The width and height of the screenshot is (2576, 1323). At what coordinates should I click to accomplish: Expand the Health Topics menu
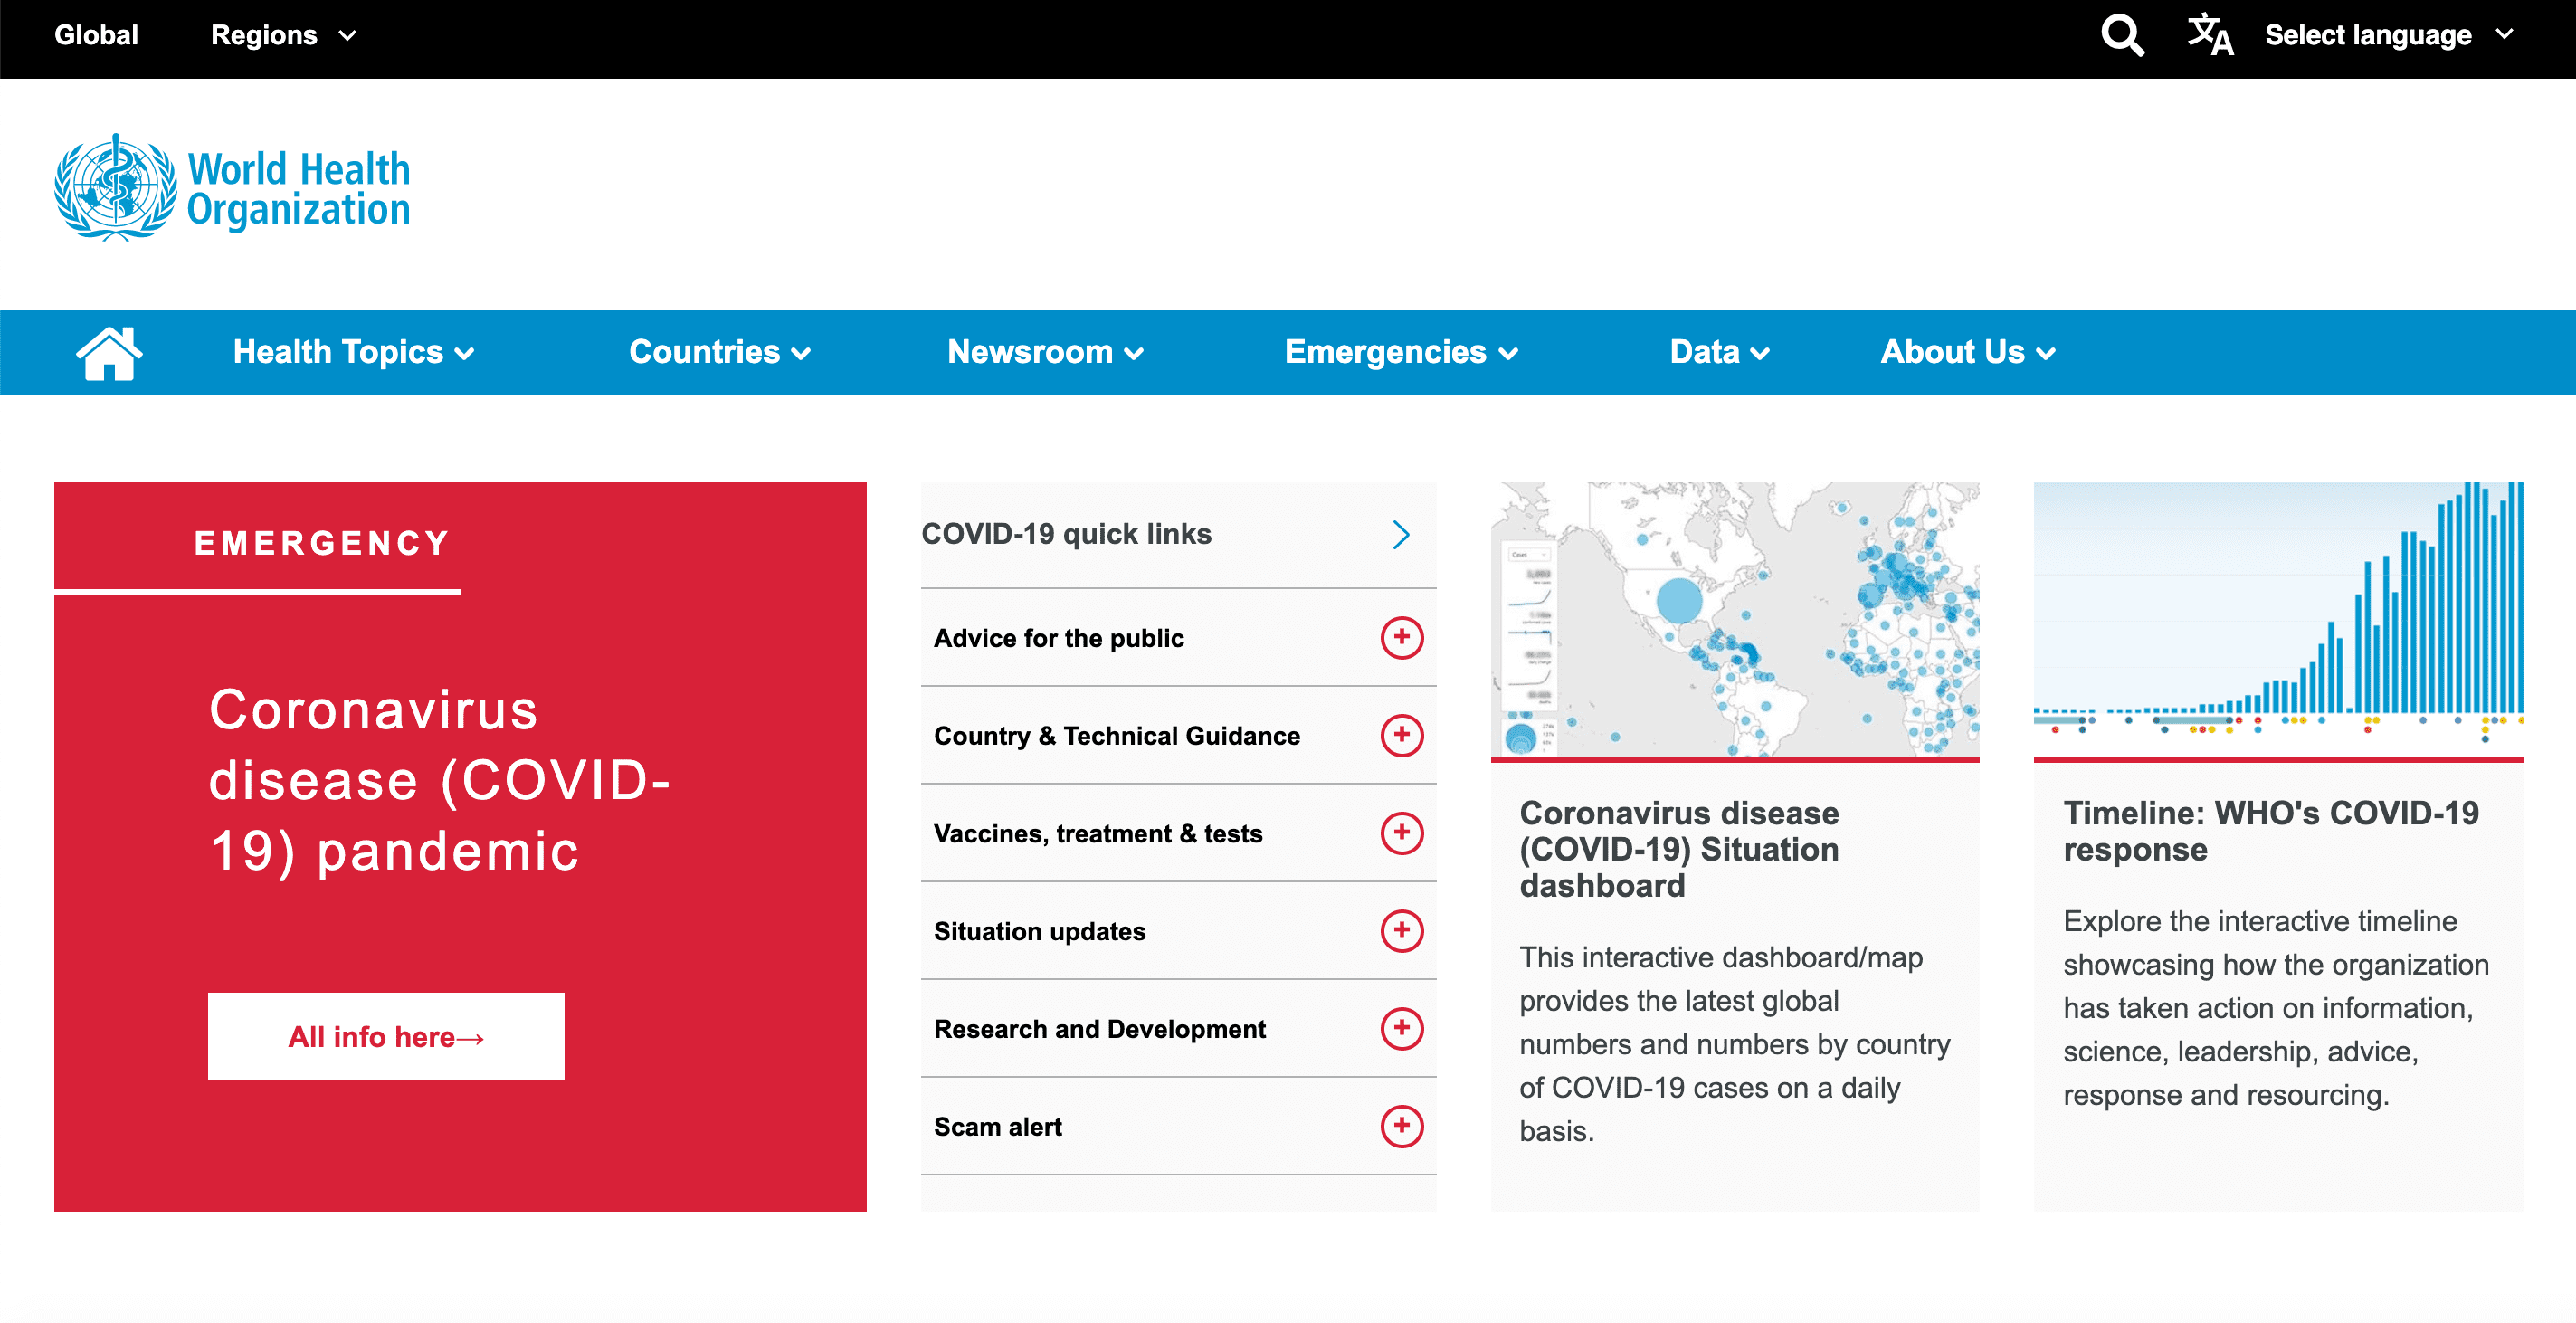(353, 352)
